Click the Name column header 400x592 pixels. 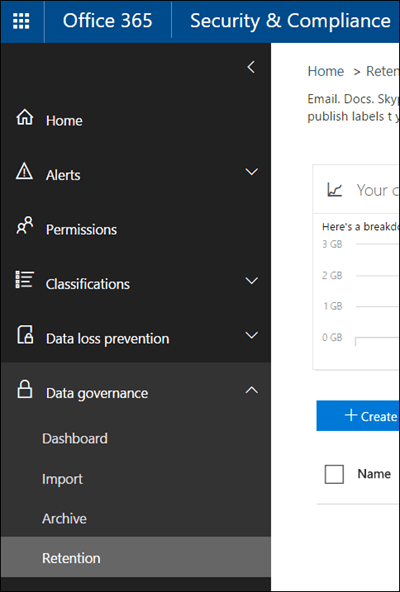[374, 474]
